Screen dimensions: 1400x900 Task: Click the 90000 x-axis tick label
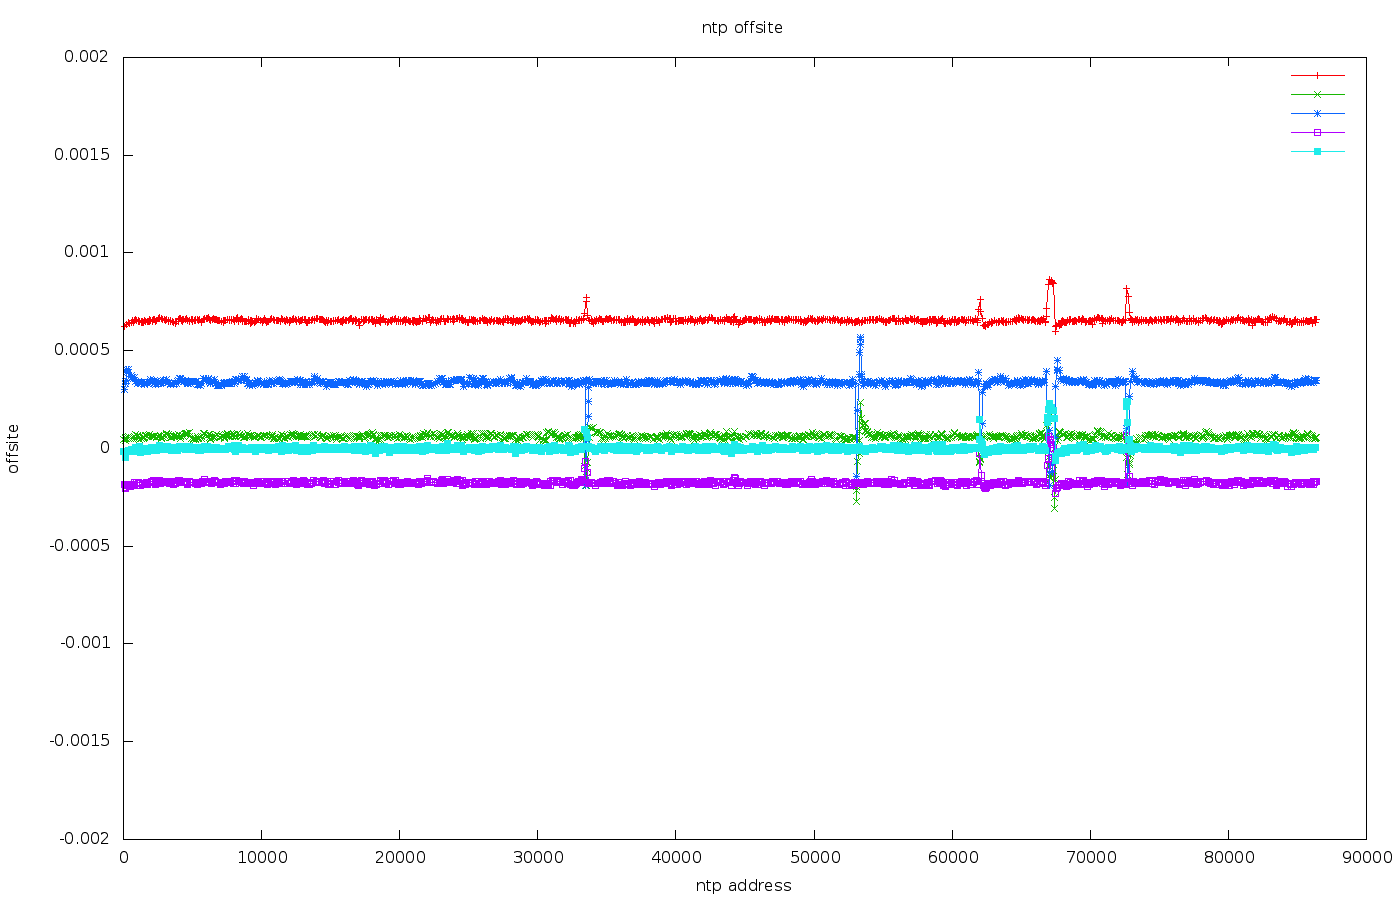(1366, 857)
